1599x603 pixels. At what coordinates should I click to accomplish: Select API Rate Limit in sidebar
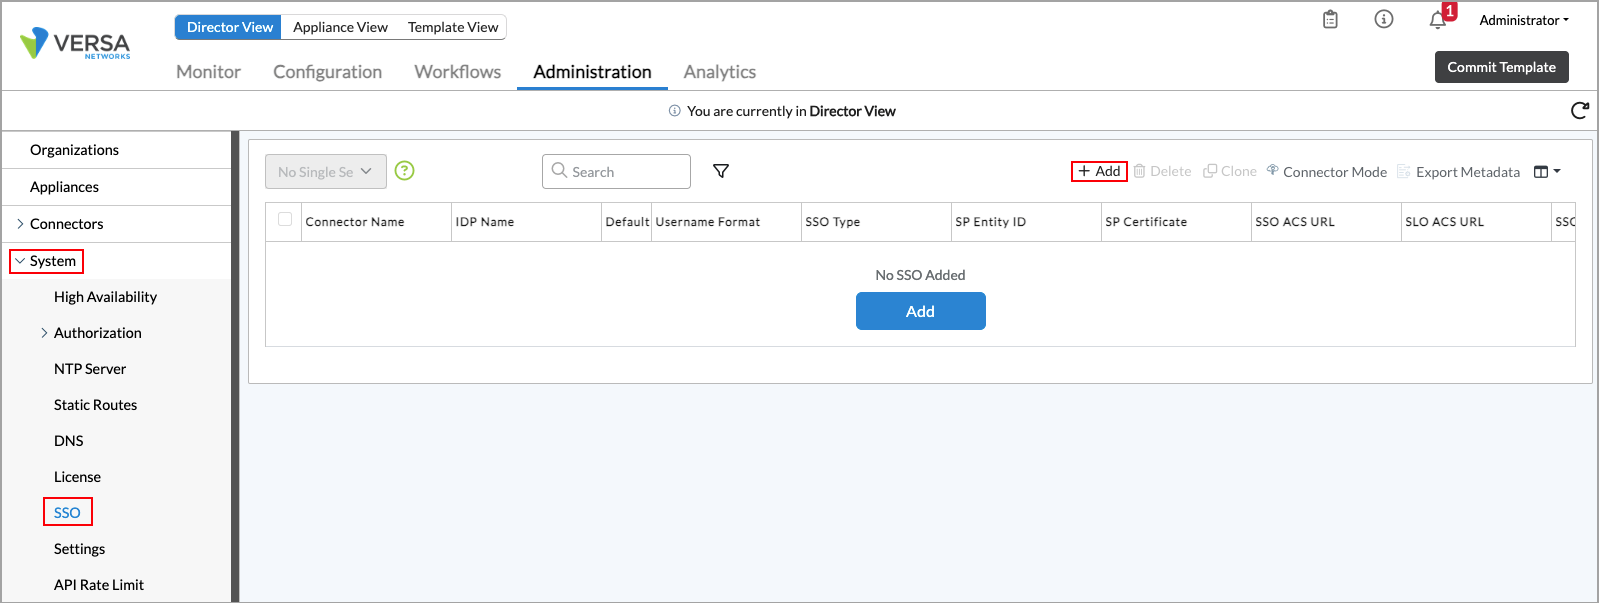point(99,585)
